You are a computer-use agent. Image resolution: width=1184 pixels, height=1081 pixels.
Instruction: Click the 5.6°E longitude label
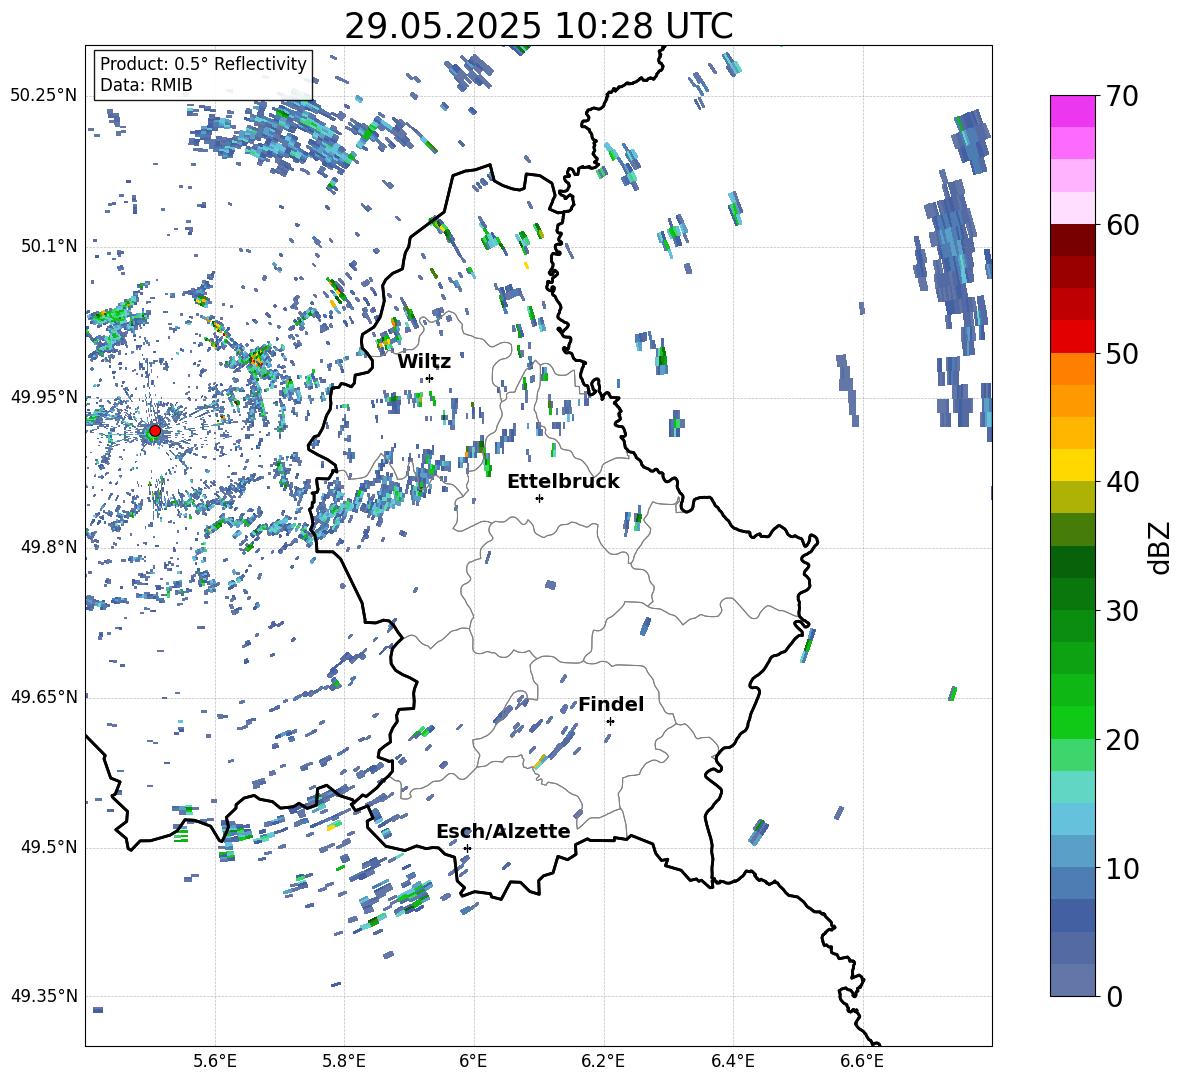coord(215,1061)
